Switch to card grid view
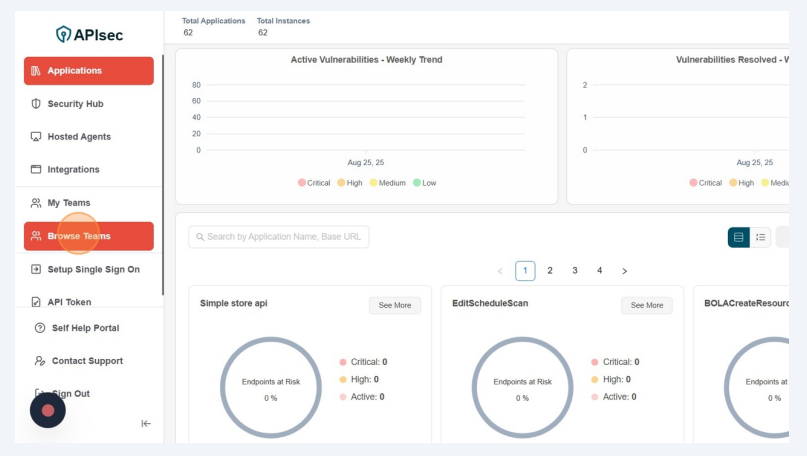This screenshot has height=456, width=807. [738, 237]
